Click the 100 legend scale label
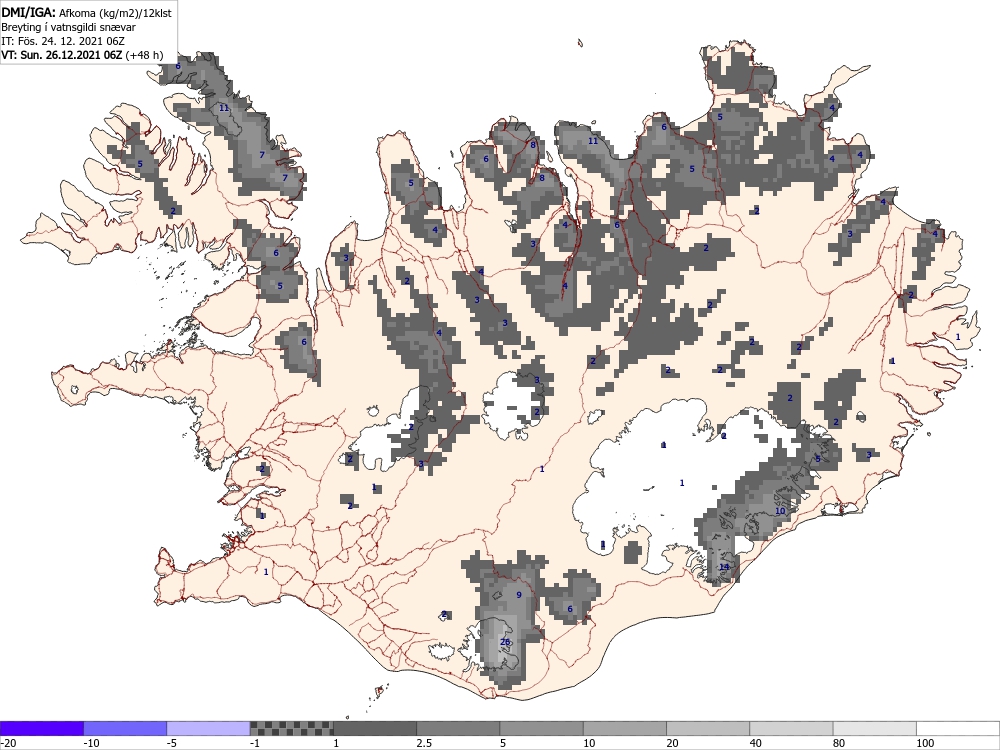This screenshot has width=1000, height=750. [x=925, y=743]
